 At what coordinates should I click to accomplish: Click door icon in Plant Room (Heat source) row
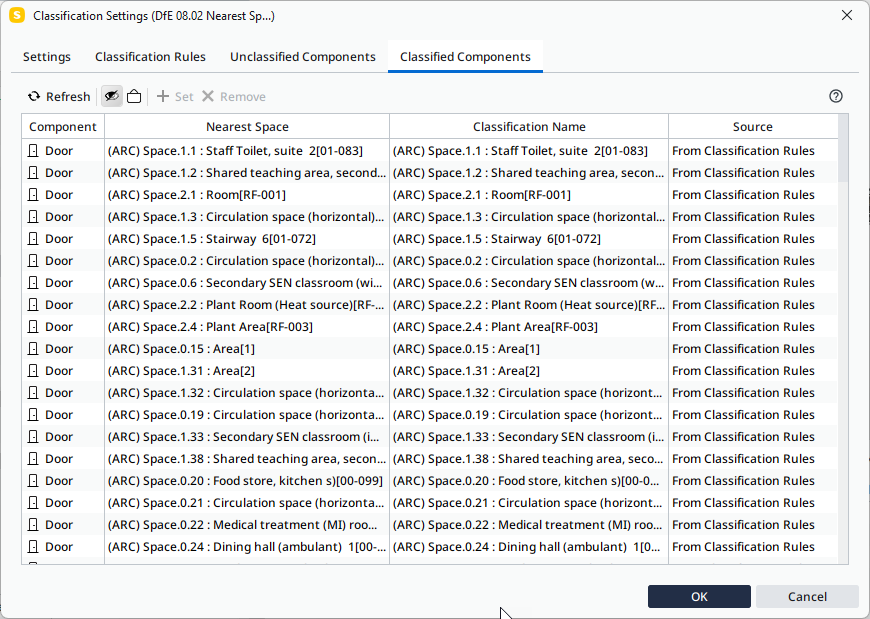(x=33, y=305)
